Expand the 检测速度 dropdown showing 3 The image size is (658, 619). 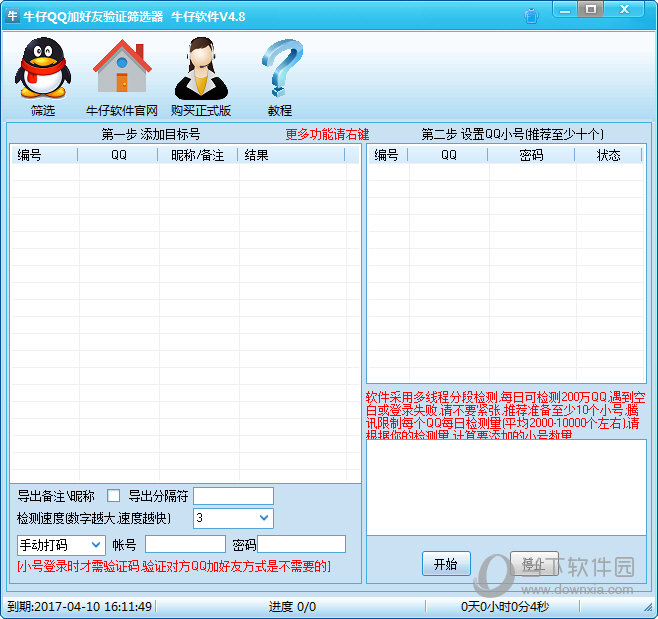point(233,518)
